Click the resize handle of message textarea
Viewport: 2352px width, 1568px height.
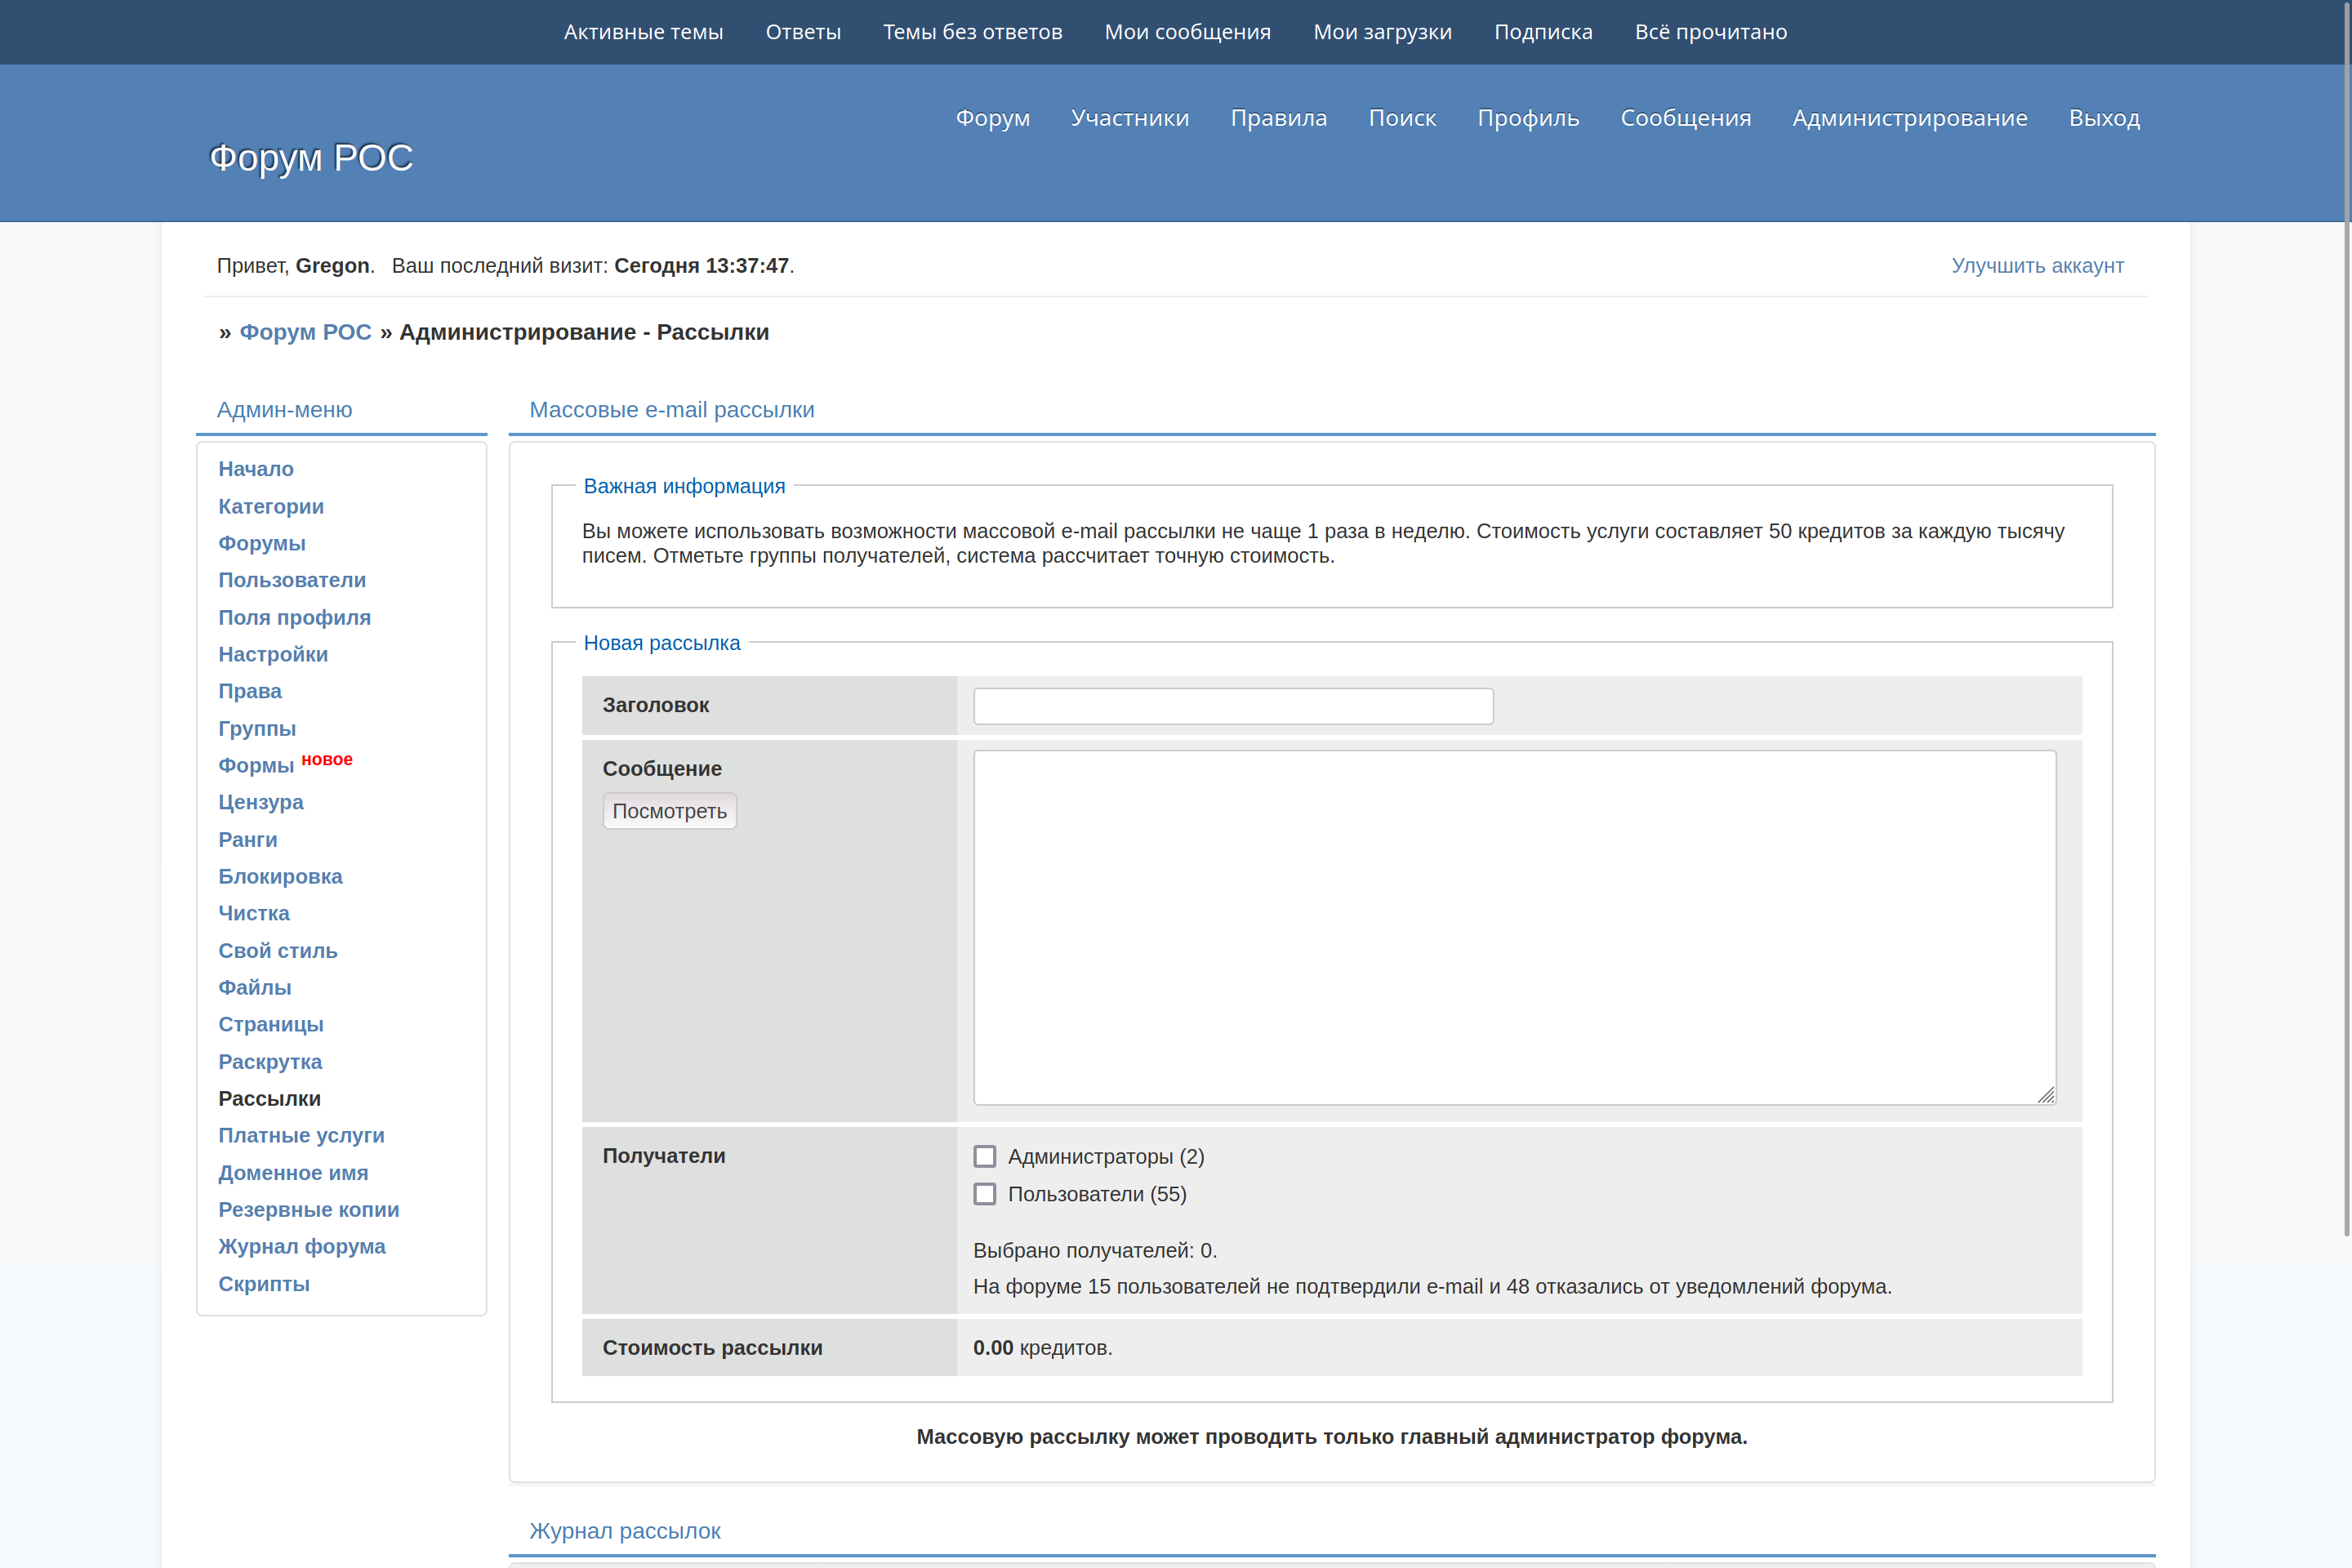tap(2046, 1095)
